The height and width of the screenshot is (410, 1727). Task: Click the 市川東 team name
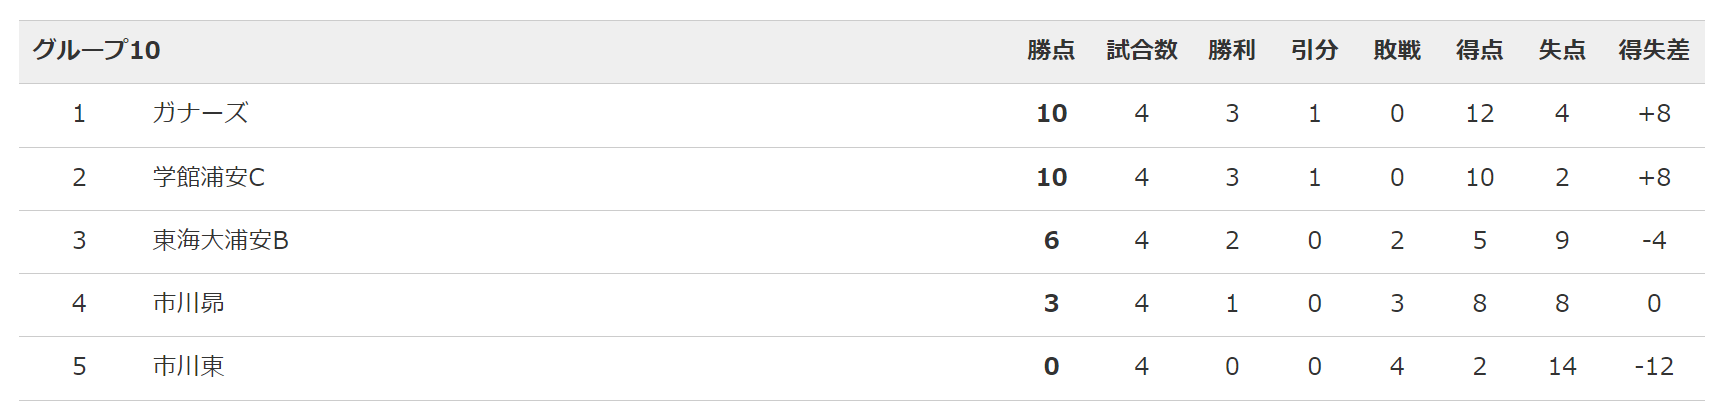tap(188, 366)
